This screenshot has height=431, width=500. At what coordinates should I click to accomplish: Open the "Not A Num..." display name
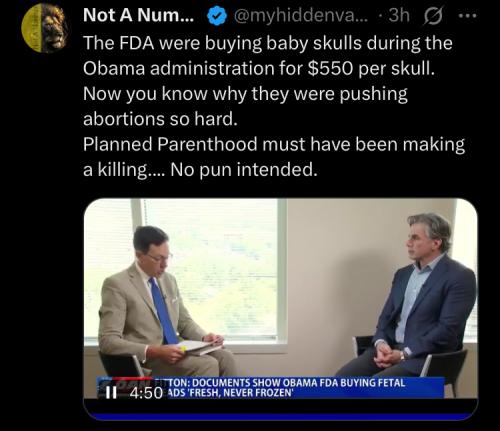pos(138,15)
